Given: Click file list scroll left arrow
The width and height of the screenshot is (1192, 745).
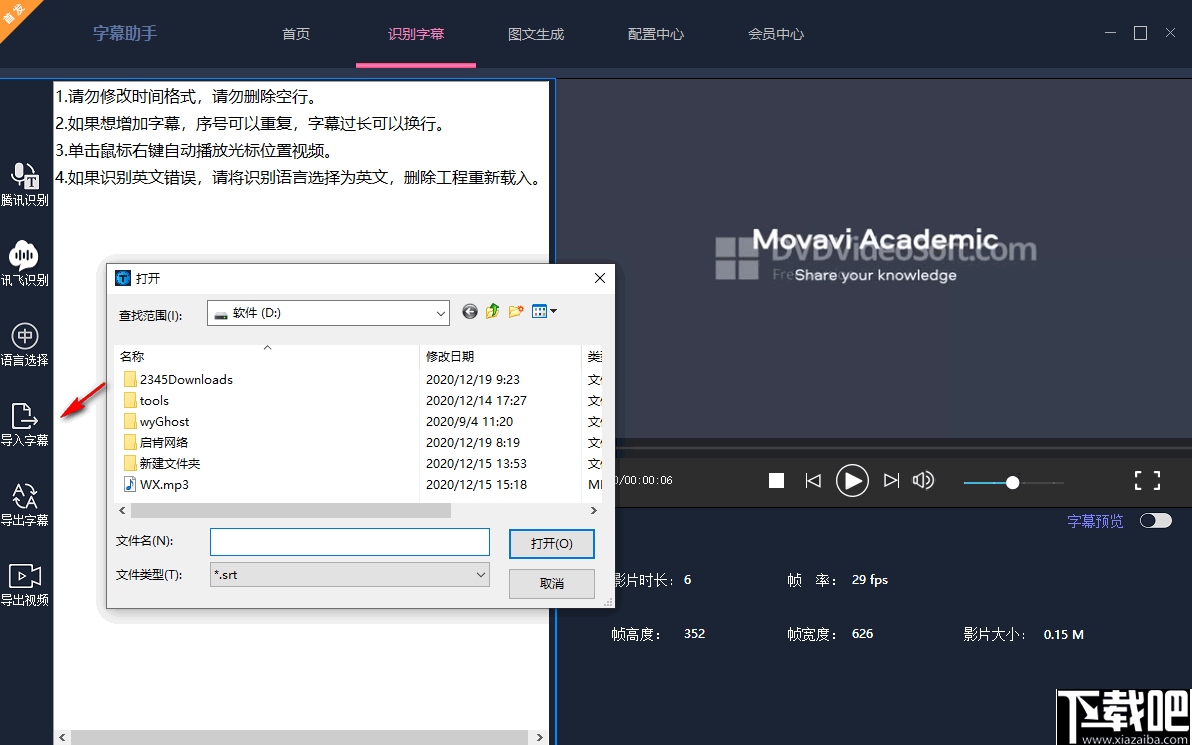Looking at the screenshot, I should [x=122, y=510].
